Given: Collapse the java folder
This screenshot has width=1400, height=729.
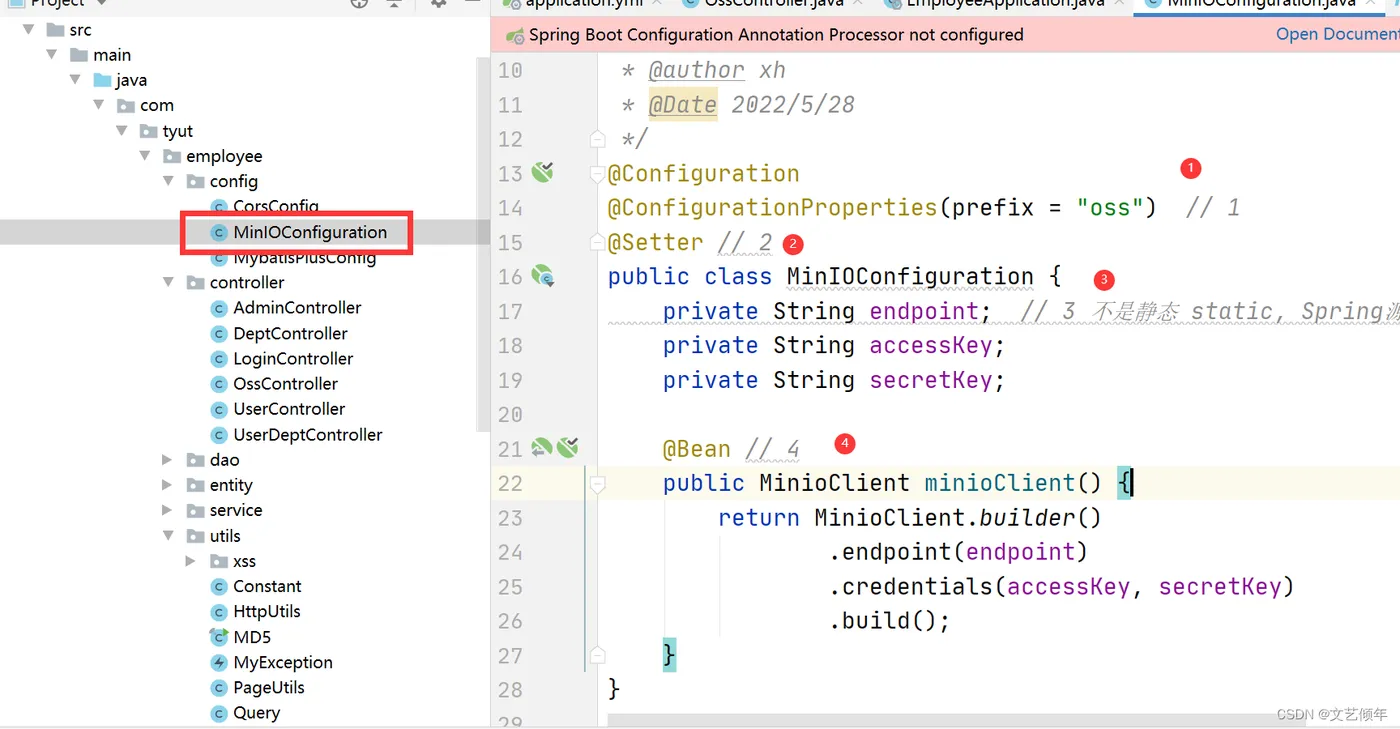Looking at the screenshot, I should pyautogui.click(x=76, y=80).
